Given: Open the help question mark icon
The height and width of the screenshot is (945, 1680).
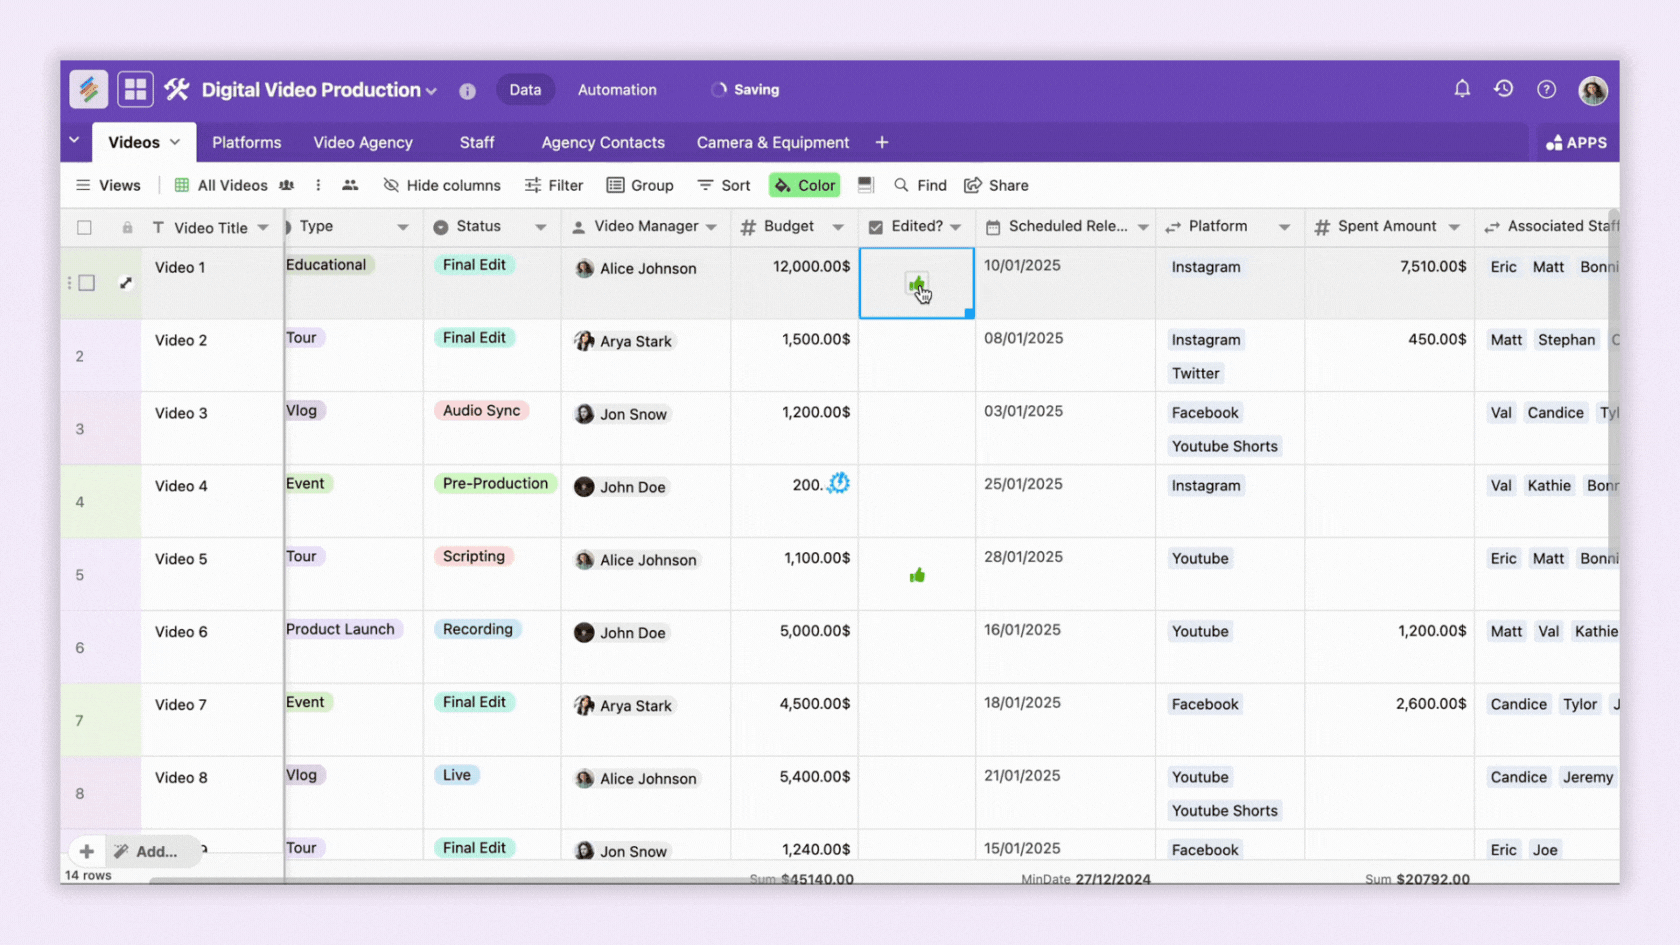Looking at the screenshot, I should pos(1547,90).
